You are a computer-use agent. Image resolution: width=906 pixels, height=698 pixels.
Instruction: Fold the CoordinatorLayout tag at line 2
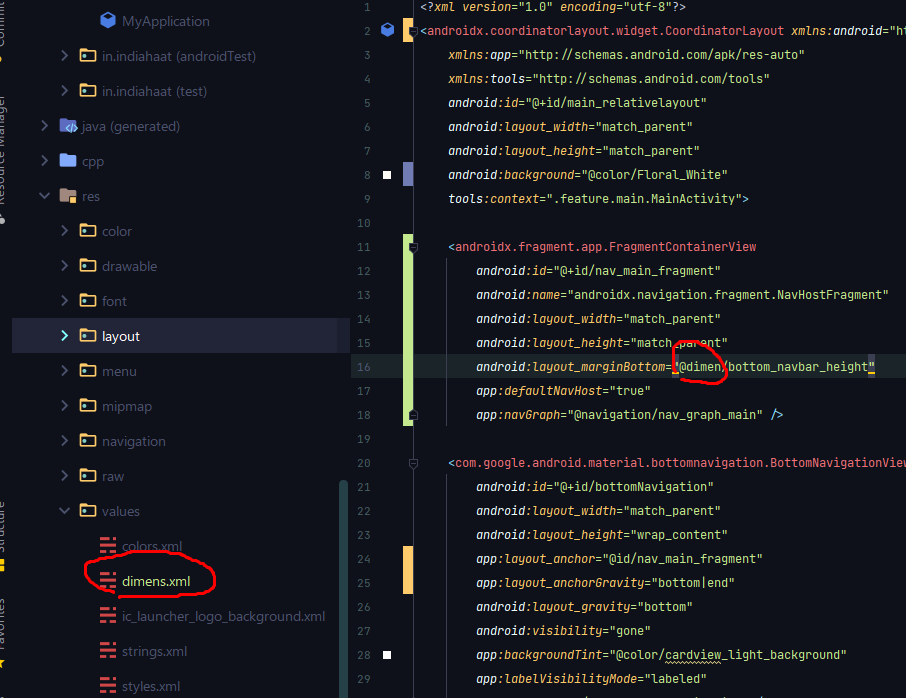pyautogui.click(x=413, y=31)
